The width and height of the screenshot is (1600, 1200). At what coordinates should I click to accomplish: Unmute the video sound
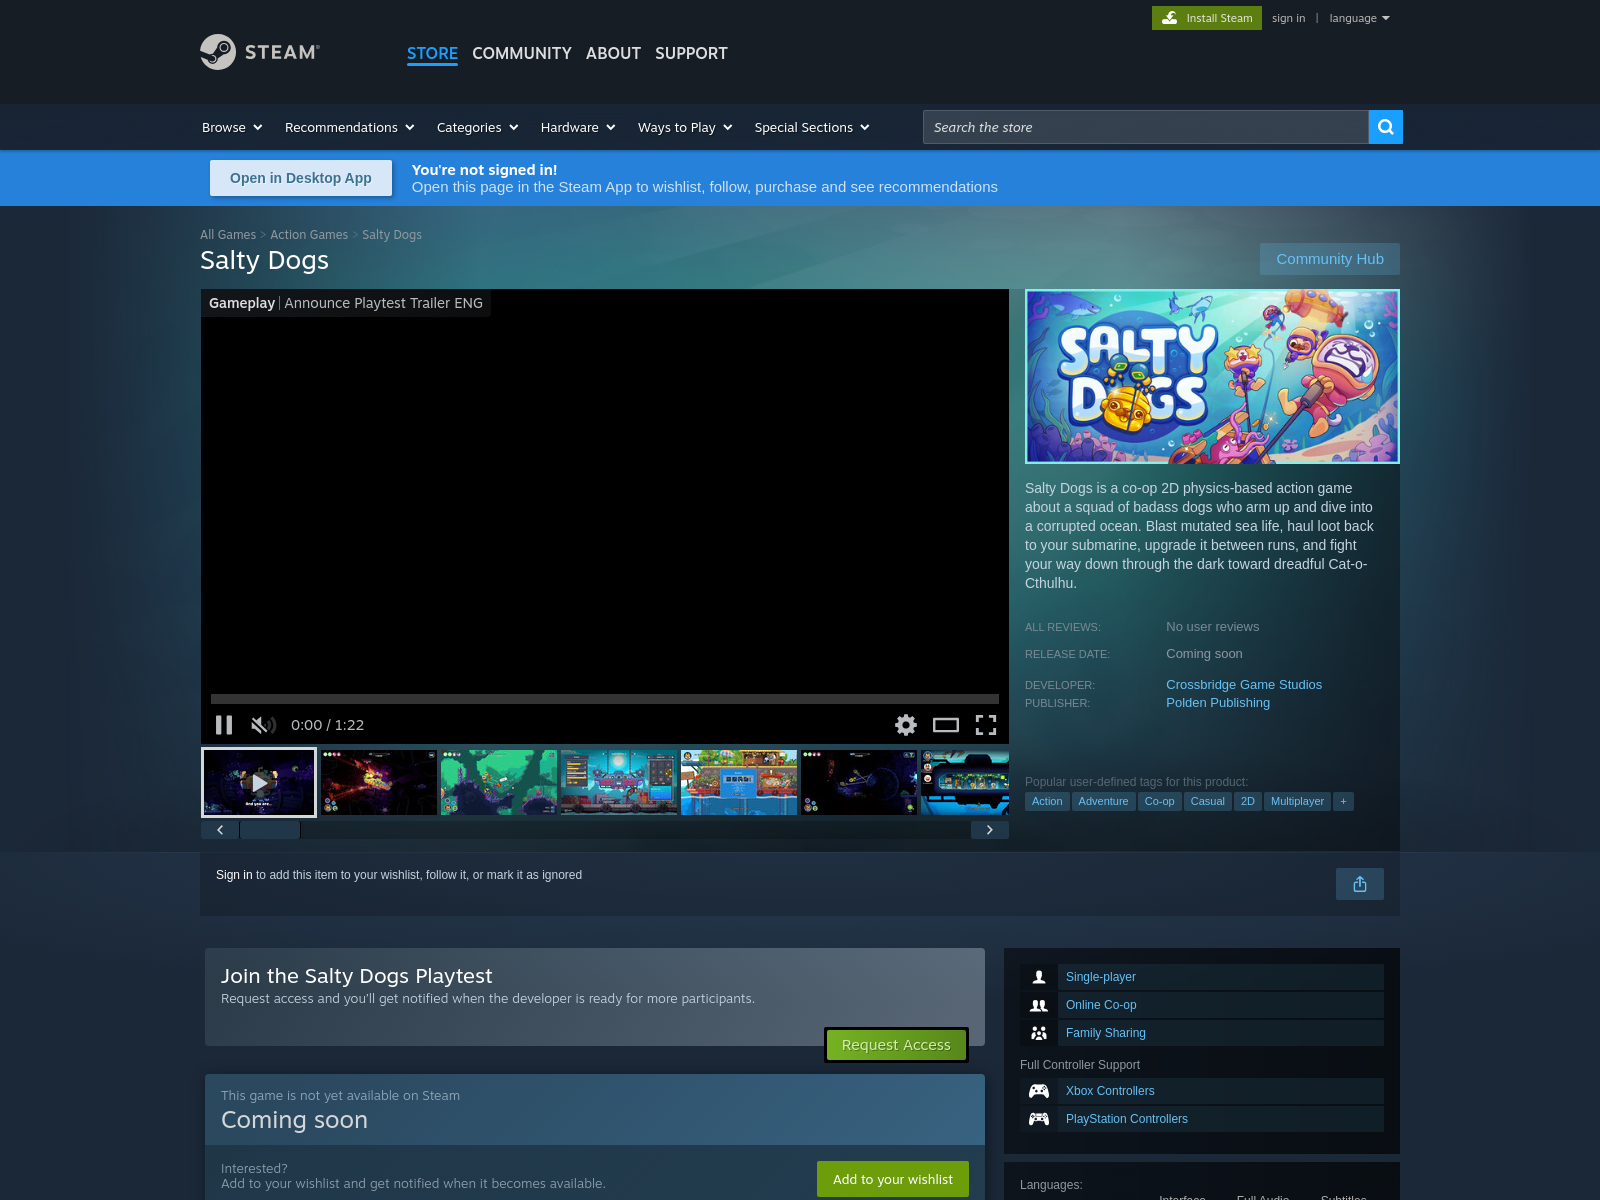[263, 725]
